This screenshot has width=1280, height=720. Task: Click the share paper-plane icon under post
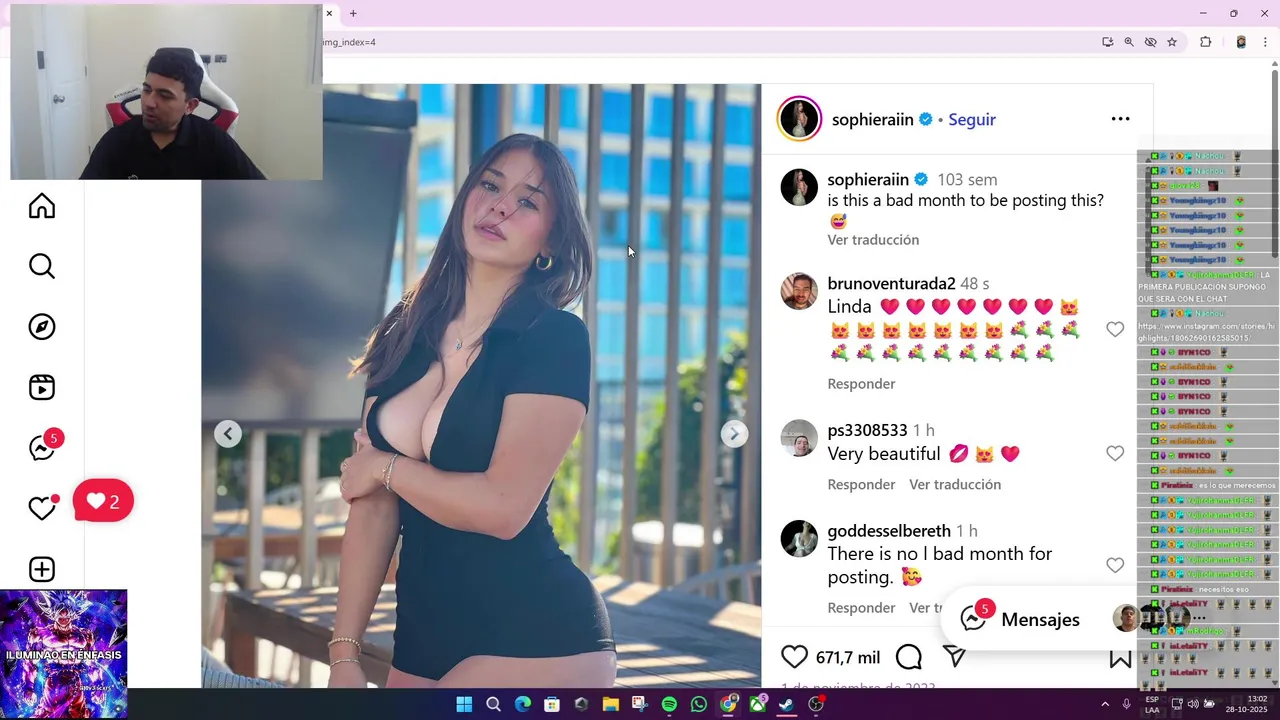tap(955, 657)
